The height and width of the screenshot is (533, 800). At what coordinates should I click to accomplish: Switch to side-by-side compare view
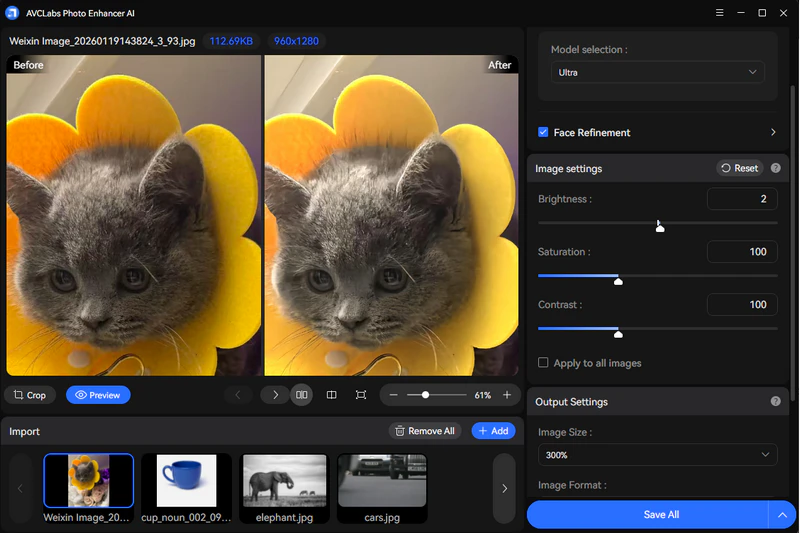(302, 395)
